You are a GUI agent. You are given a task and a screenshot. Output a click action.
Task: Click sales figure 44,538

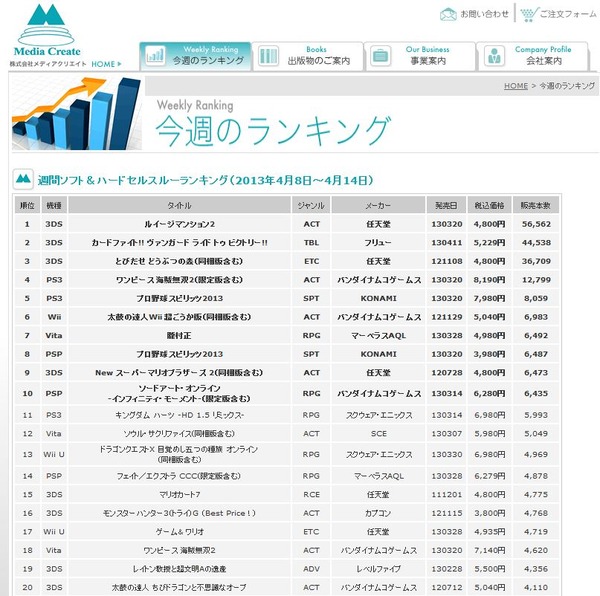point(536,243)
